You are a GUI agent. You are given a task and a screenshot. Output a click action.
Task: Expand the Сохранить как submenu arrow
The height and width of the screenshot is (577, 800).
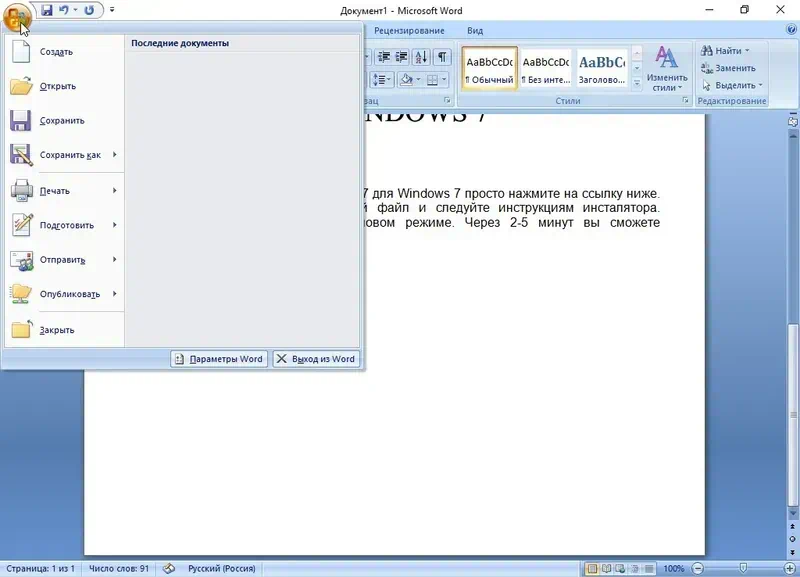click(x=115, y=155)
